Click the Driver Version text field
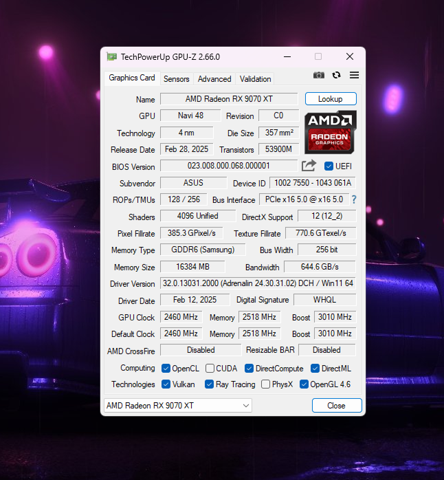Screen dimensions: 444x480 (x=258, y=283)
